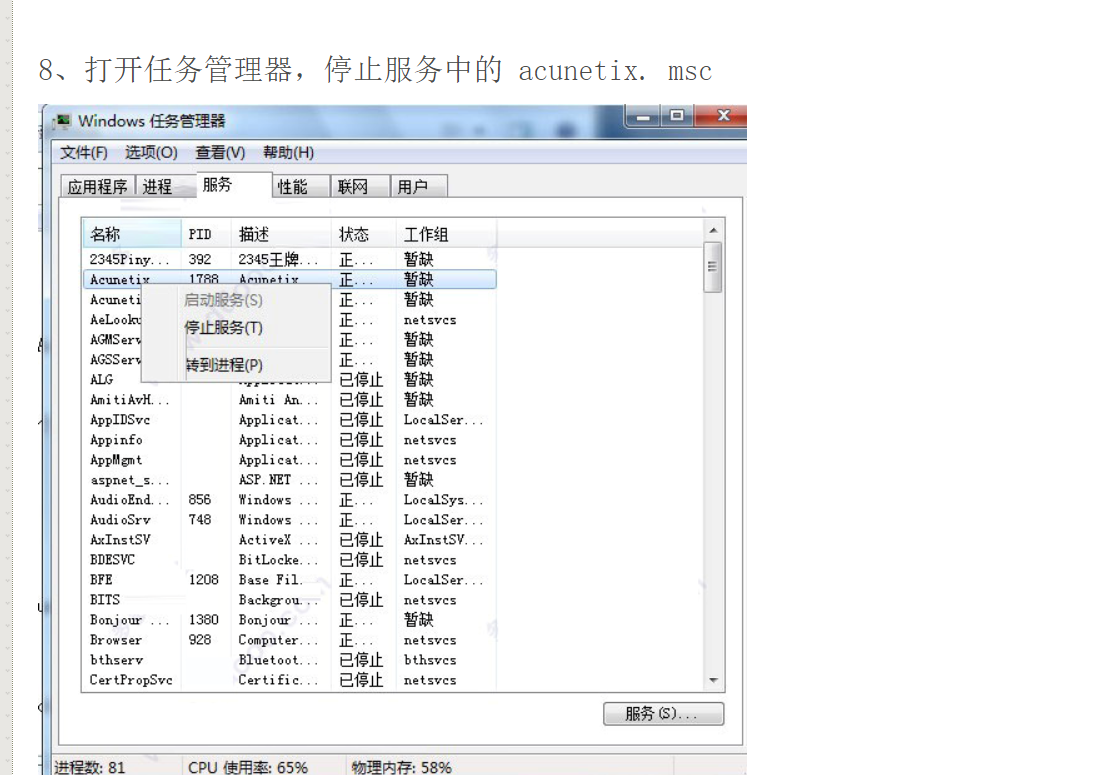Select the AppIDSvc service row

[x=290, y=420]
